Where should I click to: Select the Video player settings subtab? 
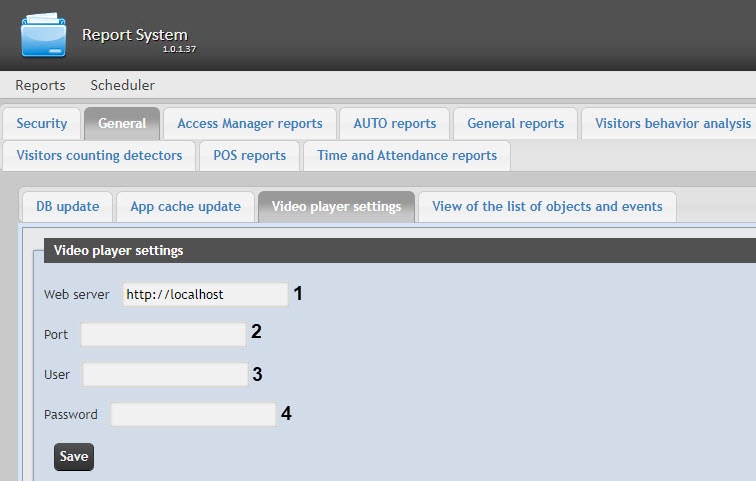[x=336, y=207]
